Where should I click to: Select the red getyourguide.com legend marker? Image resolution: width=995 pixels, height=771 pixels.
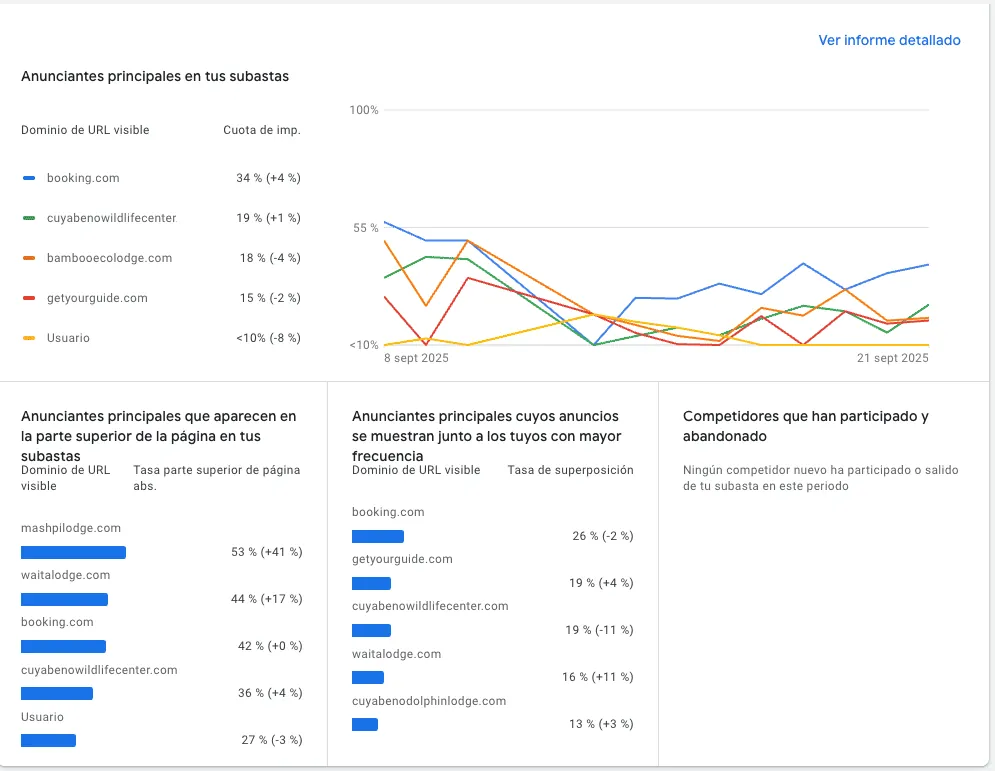click(29, 298)
